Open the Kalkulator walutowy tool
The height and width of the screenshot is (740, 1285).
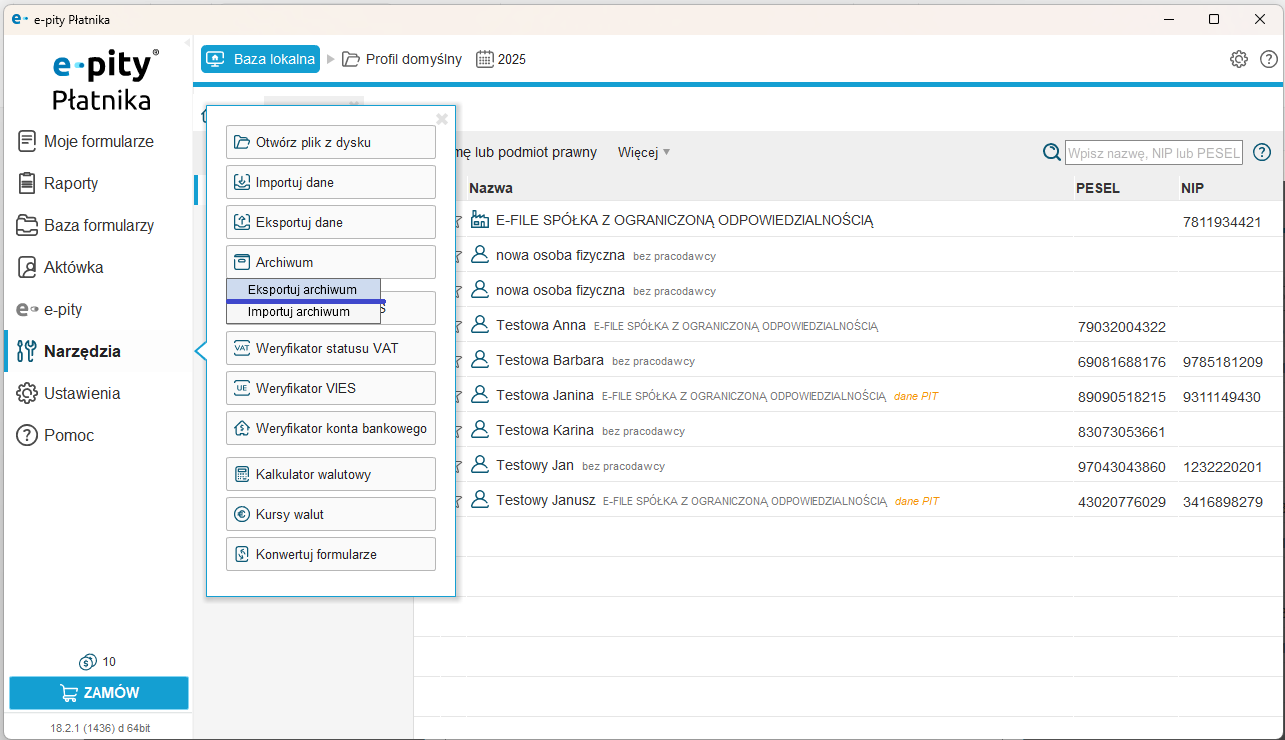pyautogui.click(x=331, y=474)
